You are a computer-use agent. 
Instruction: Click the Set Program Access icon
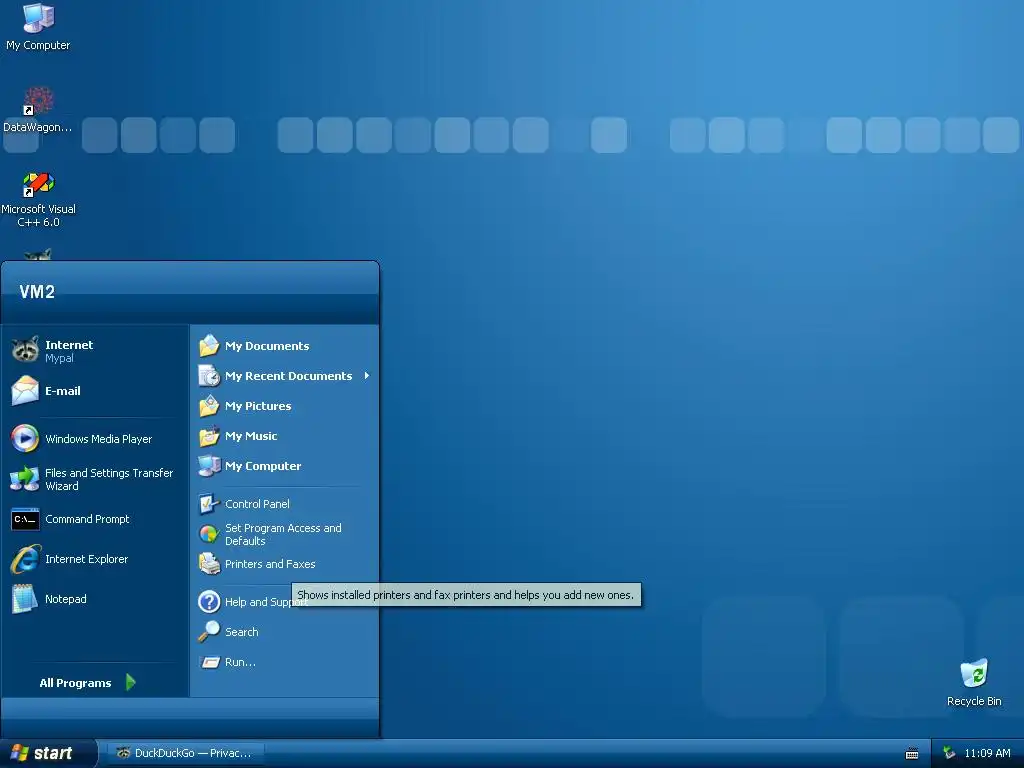coord(209,534)
